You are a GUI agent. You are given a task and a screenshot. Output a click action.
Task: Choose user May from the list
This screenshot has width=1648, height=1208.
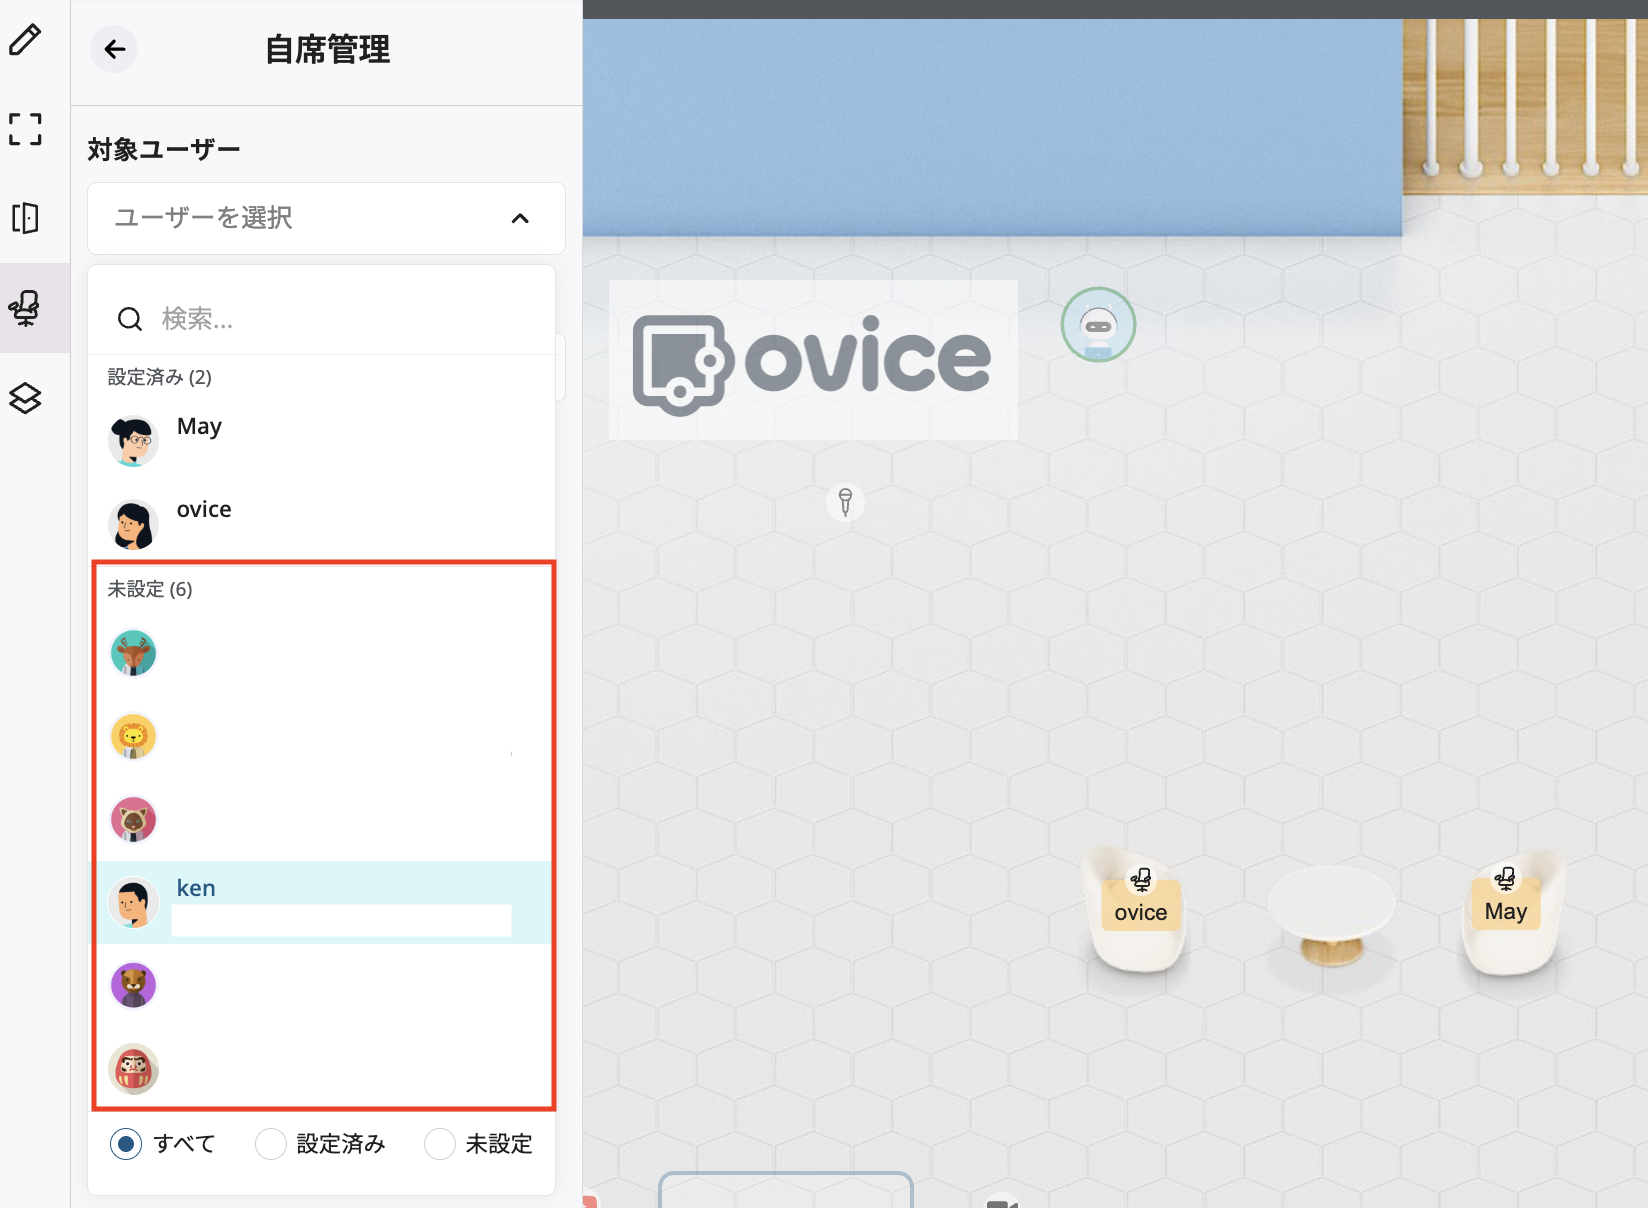(x=322, y=440)
